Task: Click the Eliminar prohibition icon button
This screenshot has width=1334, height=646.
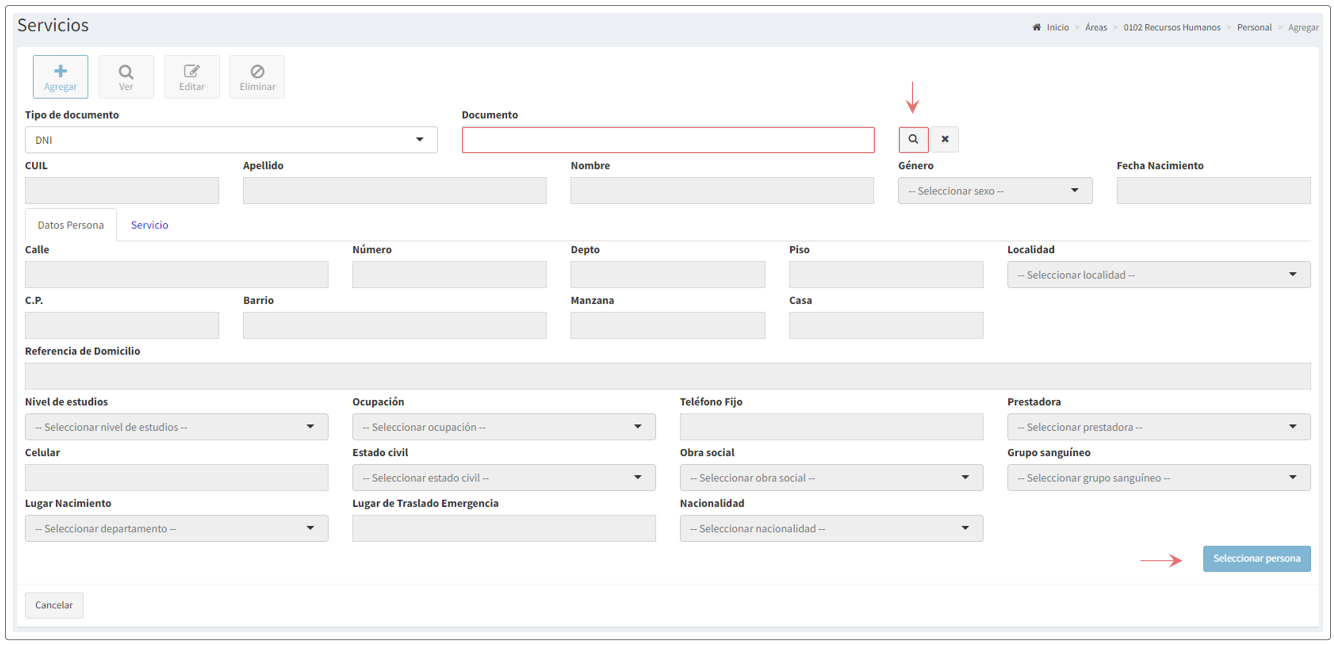Action: point(257,77)
